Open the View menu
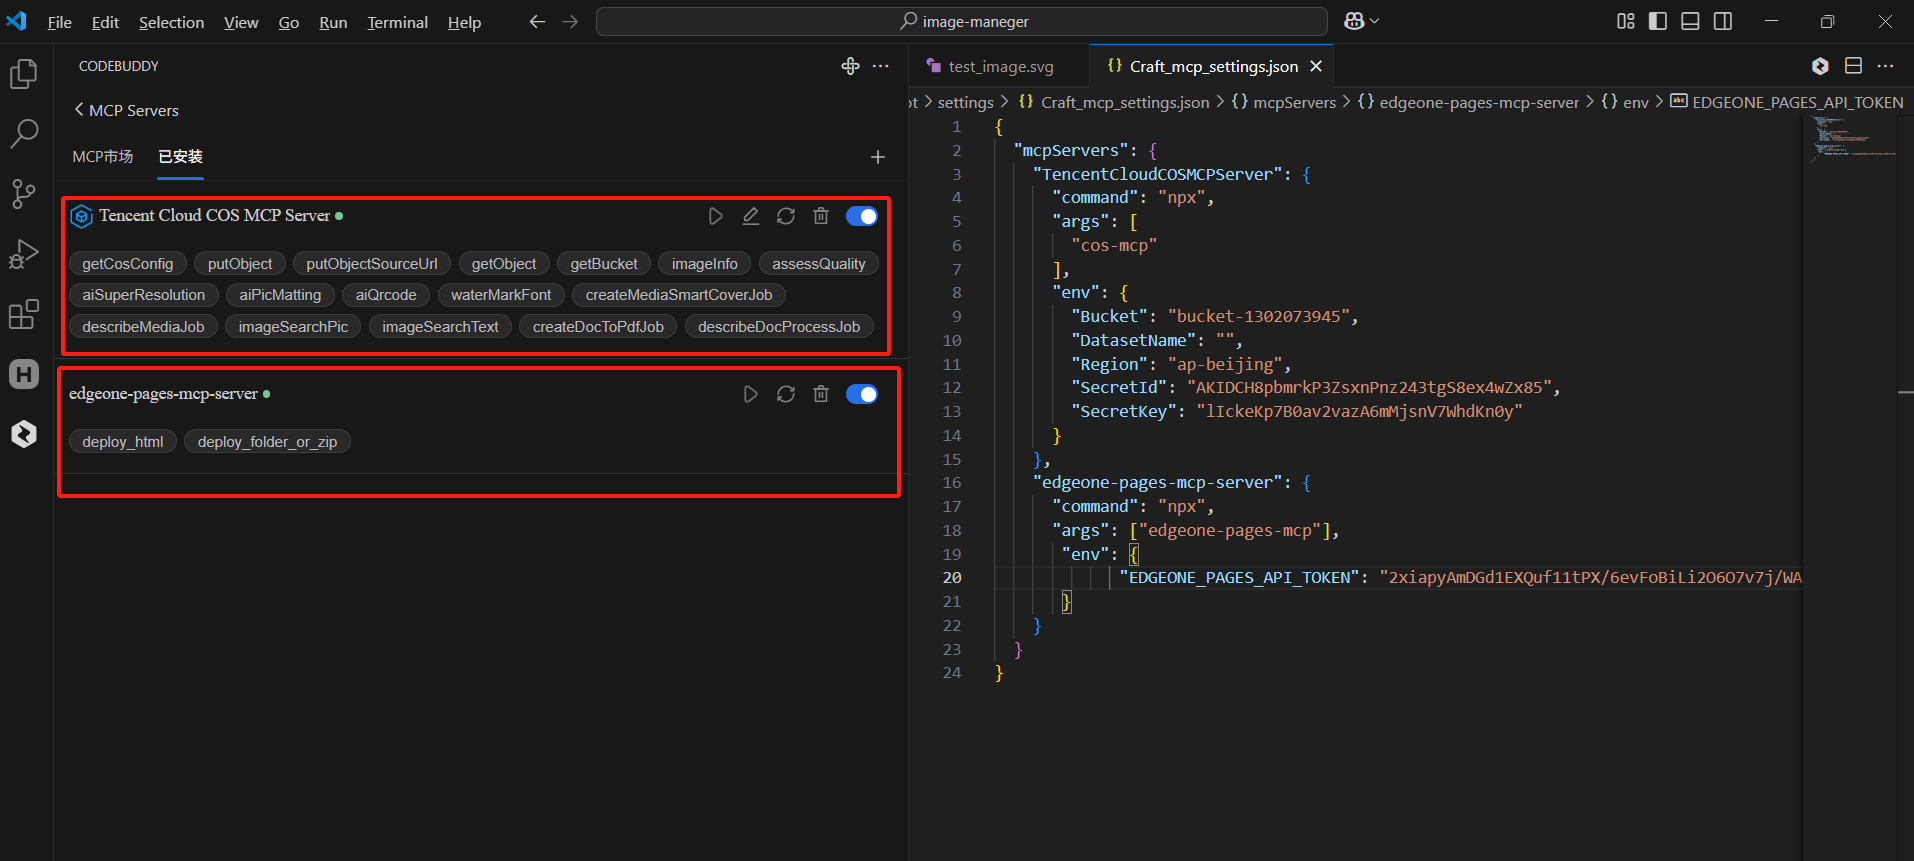Screen dimensions: 1914x861 coord(241,22)
